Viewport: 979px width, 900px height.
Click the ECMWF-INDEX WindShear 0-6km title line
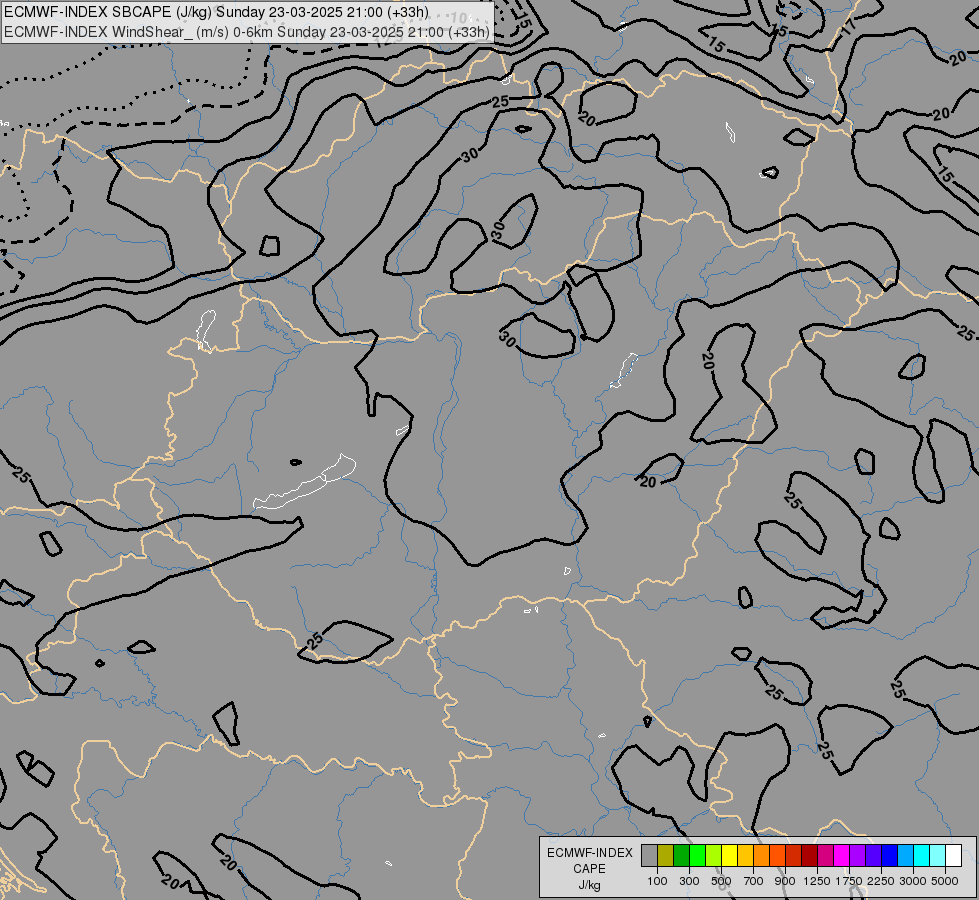click(247, 32)
